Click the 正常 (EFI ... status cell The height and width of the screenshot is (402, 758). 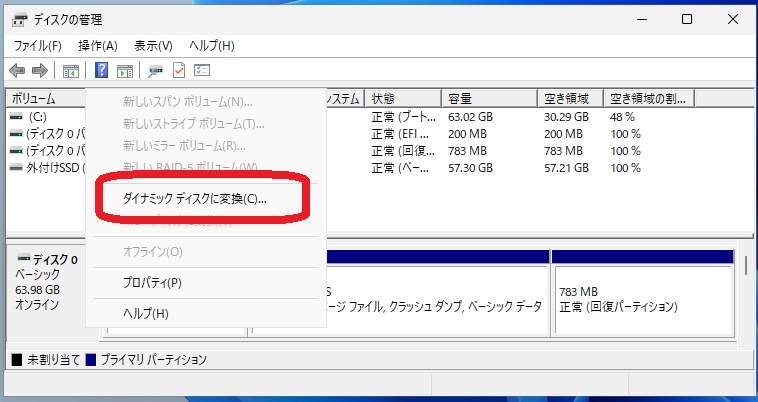(x=400, y=134)
